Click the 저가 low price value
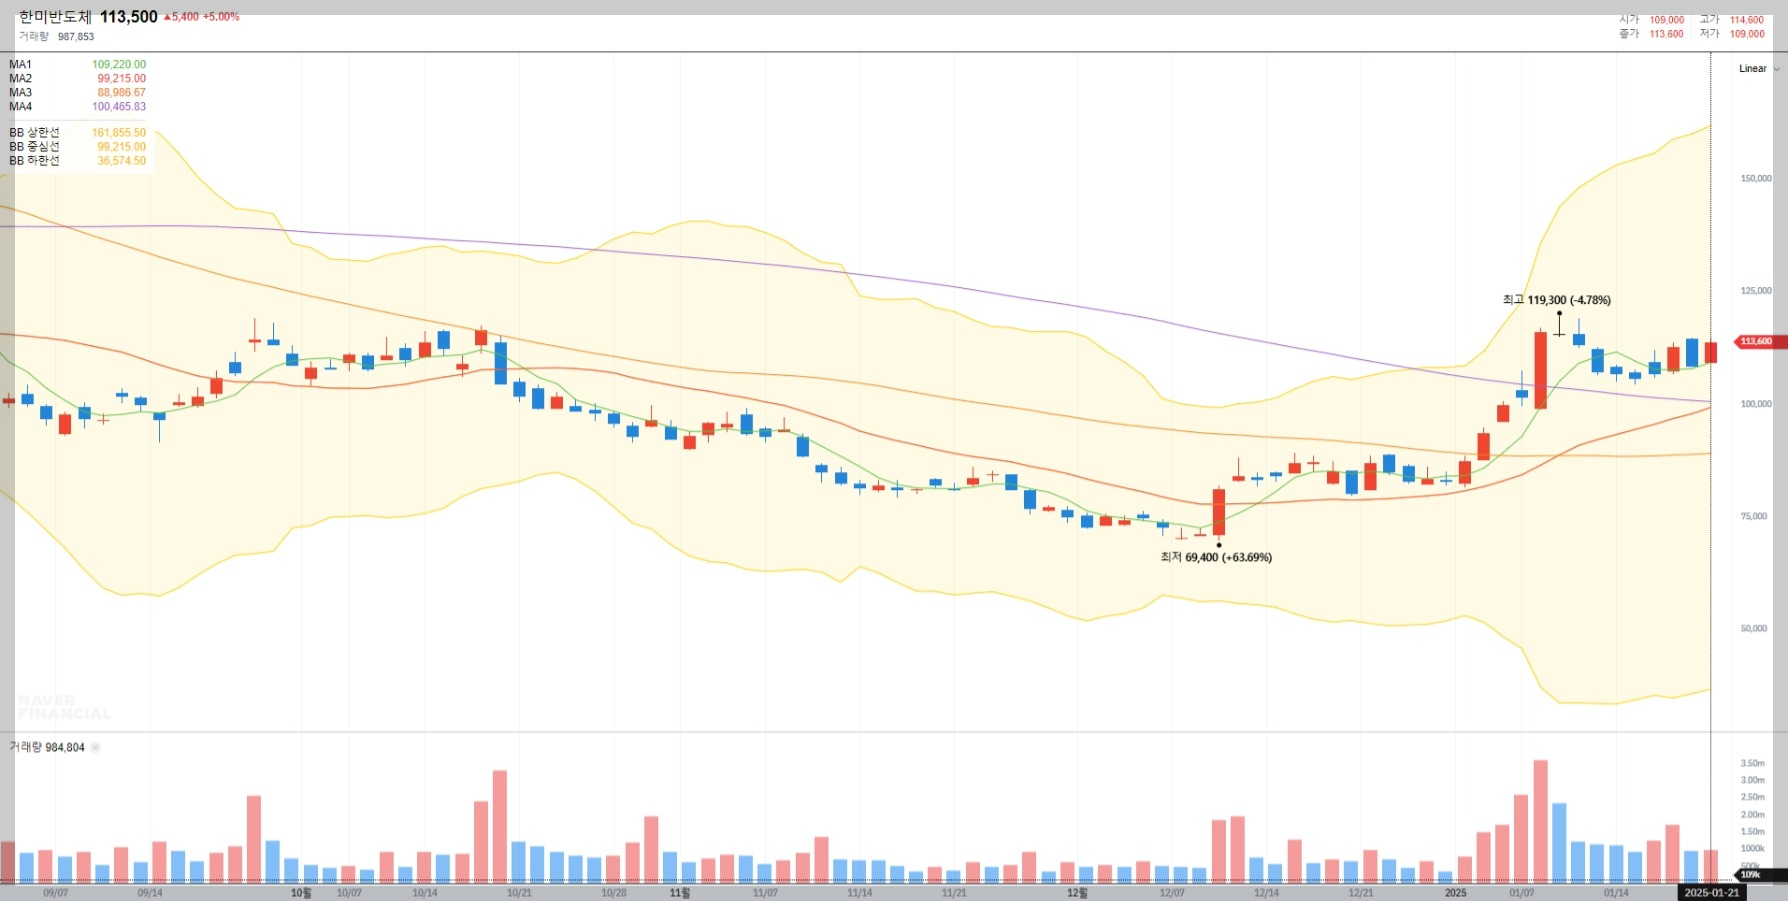This screenshot has width=1788, height=901. point(1747,34)
